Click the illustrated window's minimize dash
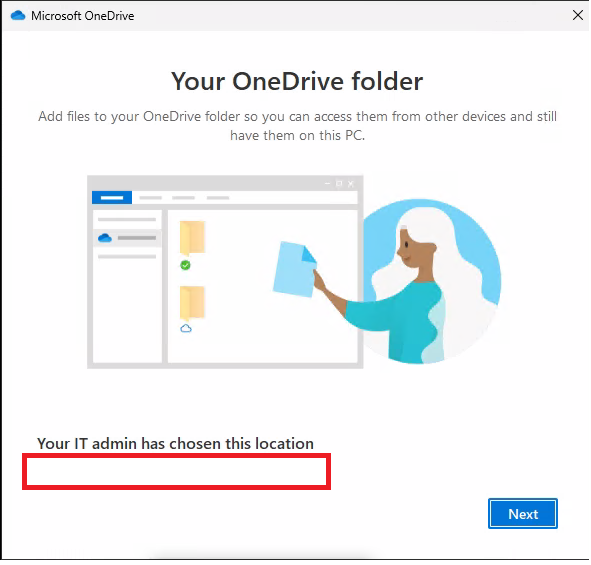The width and height of the screenshot is (591, 565). [327, 184]
